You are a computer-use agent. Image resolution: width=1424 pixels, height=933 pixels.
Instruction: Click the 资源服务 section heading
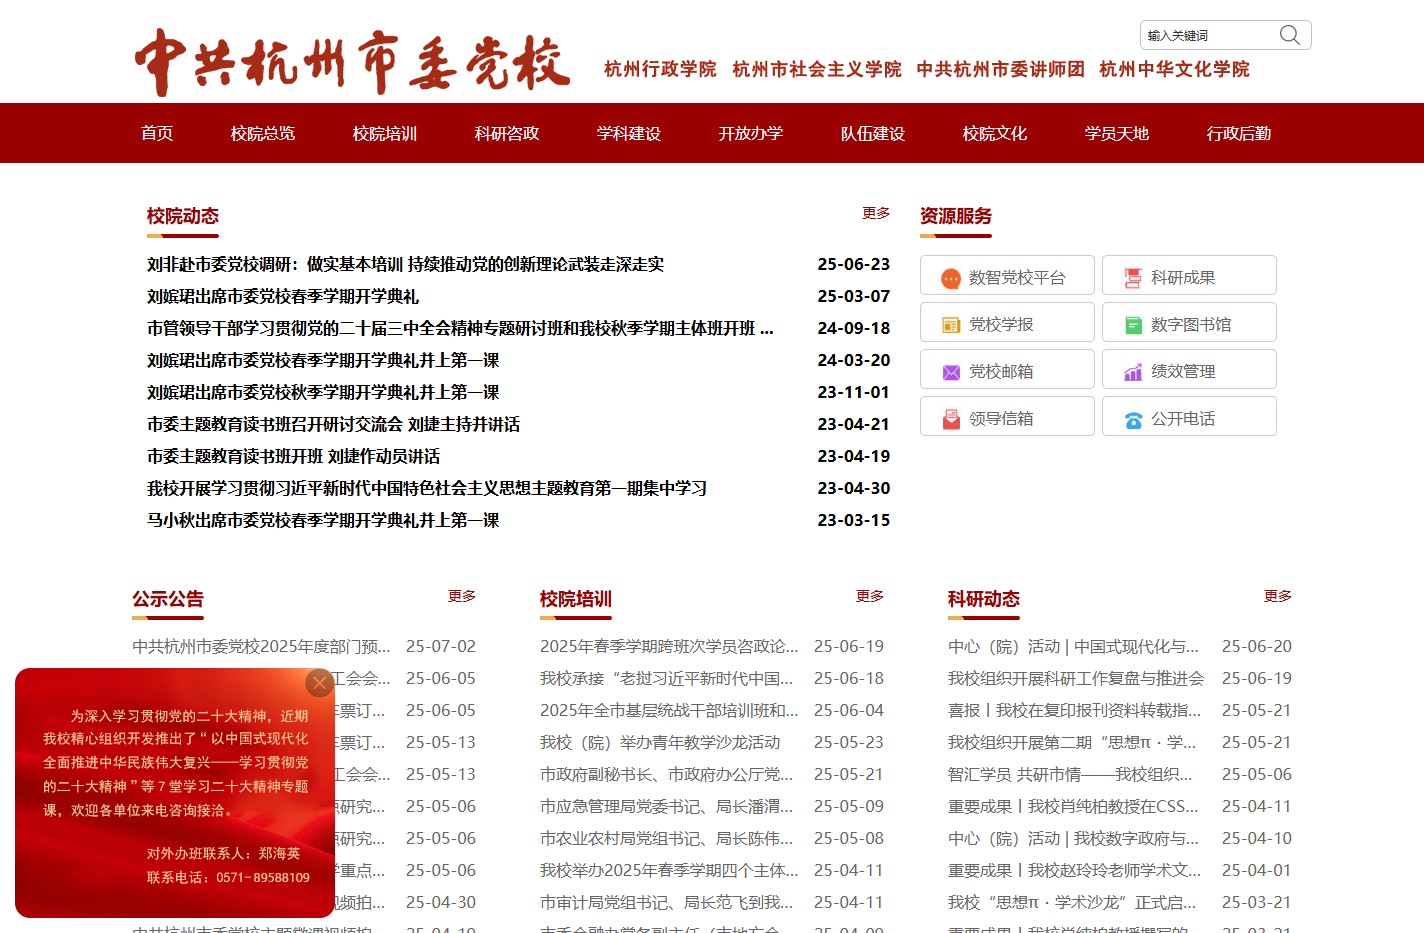click(x=956, y=216)
